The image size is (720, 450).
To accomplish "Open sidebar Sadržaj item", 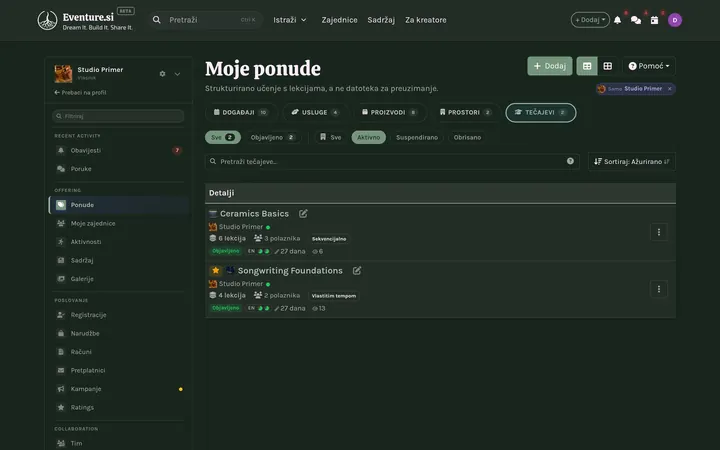I will (x=118, y=260).
